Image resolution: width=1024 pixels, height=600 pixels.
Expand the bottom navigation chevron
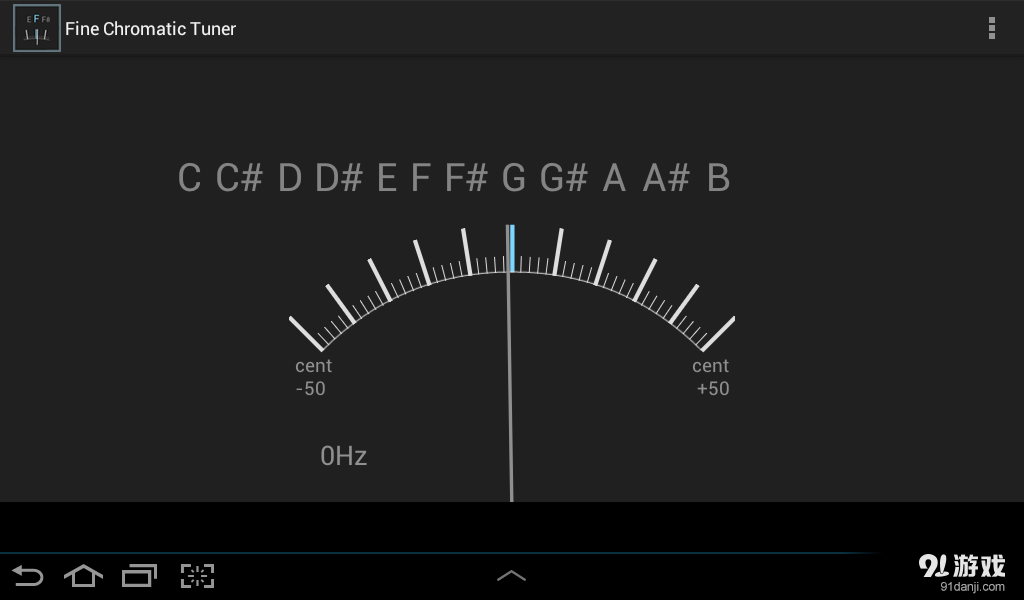tap(511, 575)
